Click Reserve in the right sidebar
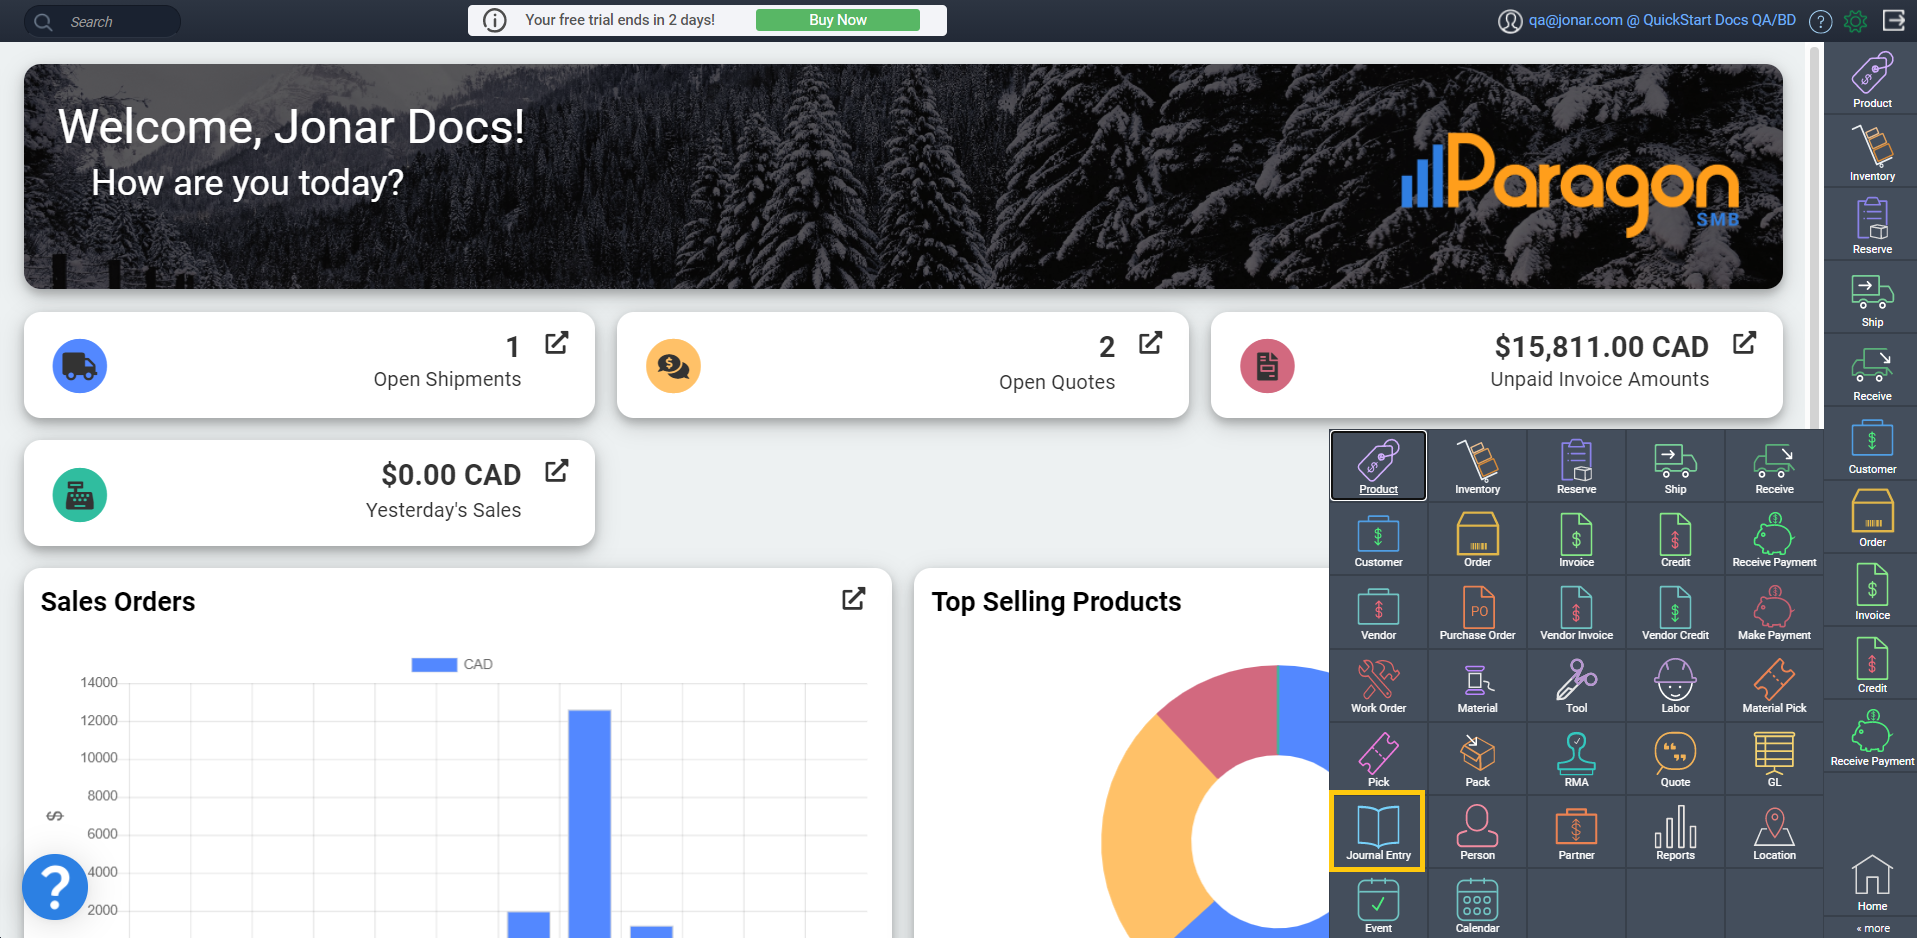This screenshot has width=1917, height=938. click(1872, 225)
